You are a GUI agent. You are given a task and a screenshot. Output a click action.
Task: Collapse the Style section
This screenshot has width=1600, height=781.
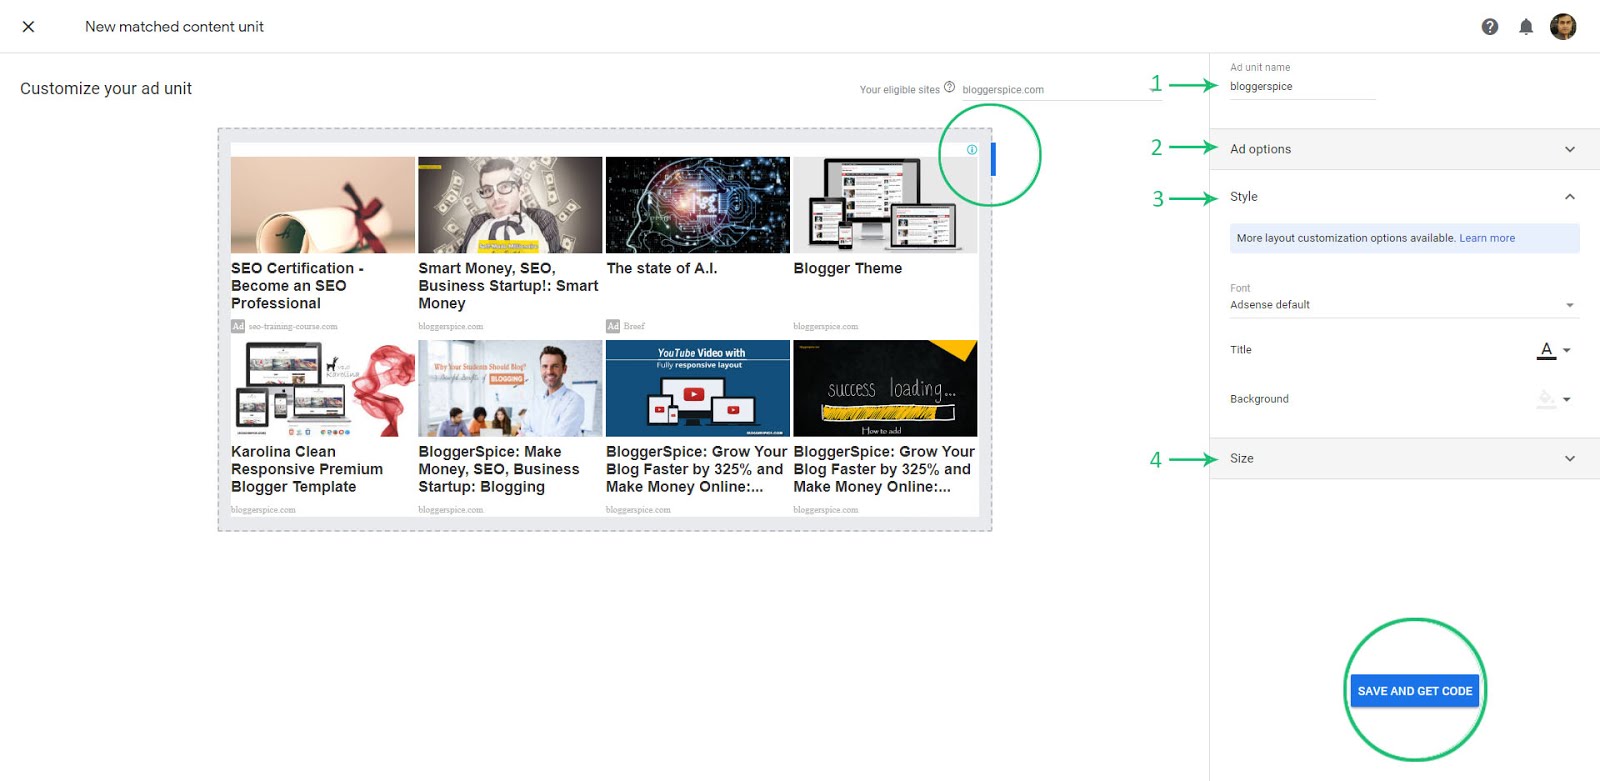pos(1404,197)
